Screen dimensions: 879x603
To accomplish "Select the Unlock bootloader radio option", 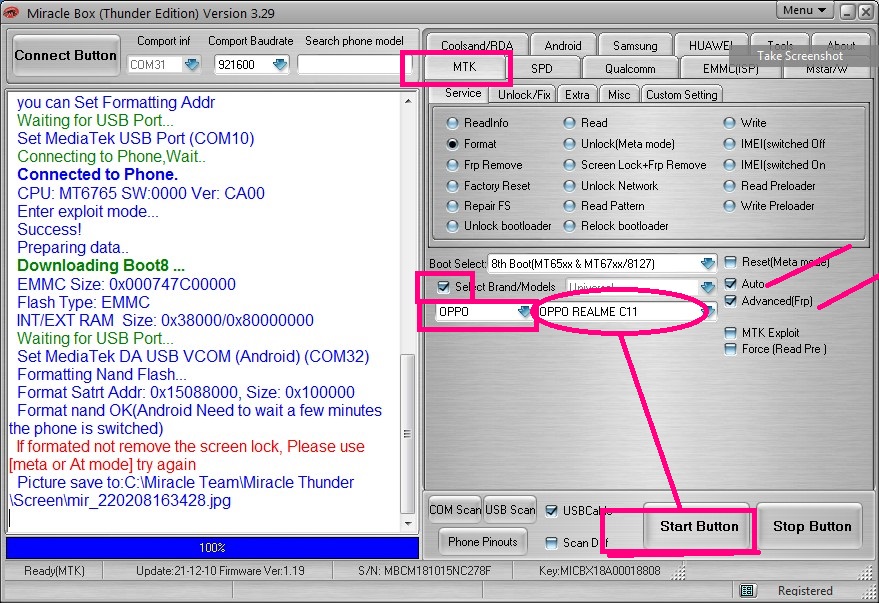I will point(452,226).
